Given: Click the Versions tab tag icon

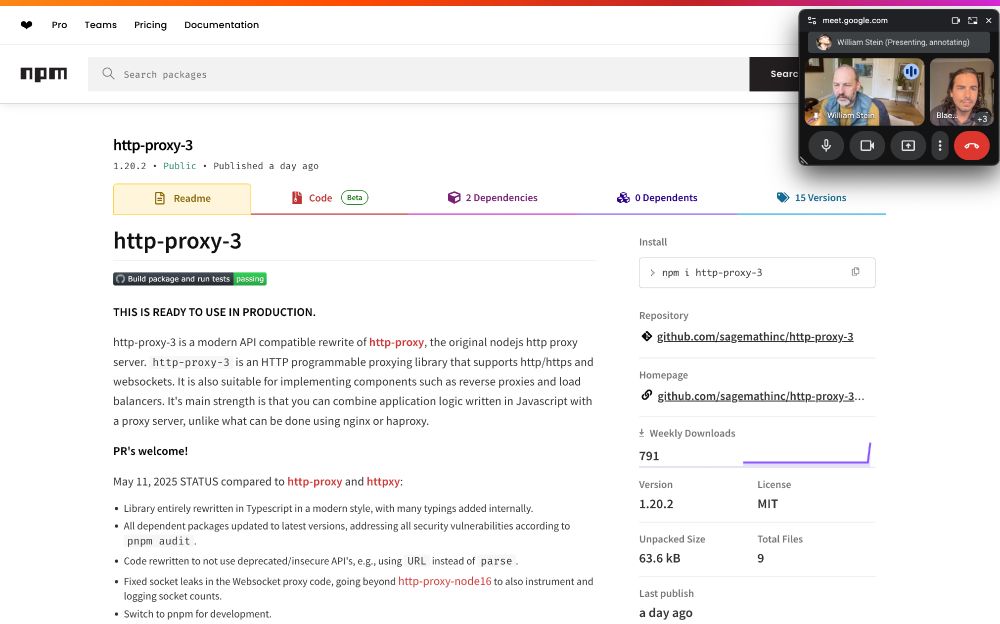Looking at the screenshot, I should click(x=783, y=198).
